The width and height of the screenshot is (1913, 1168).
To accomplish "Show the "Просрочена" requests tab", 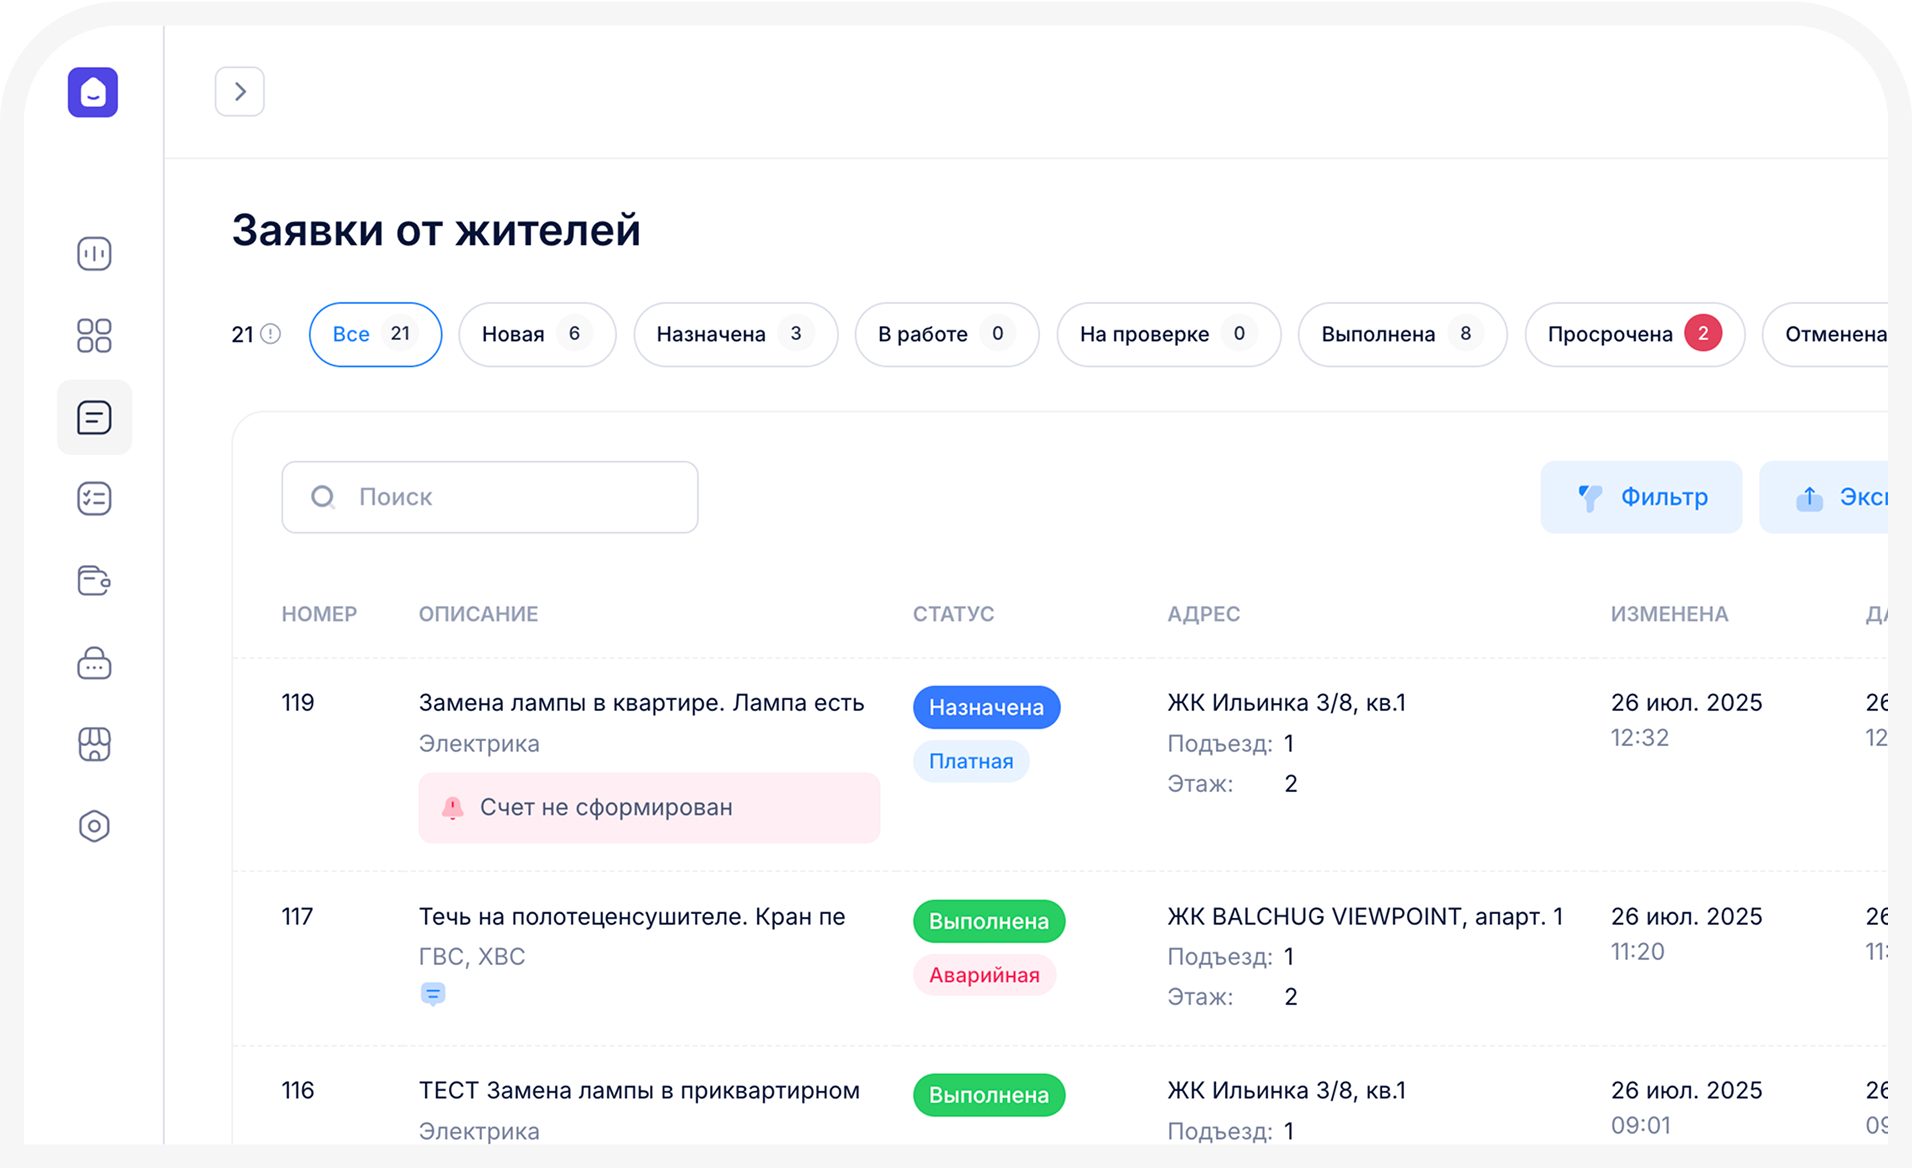I will tap(1633, 334).
